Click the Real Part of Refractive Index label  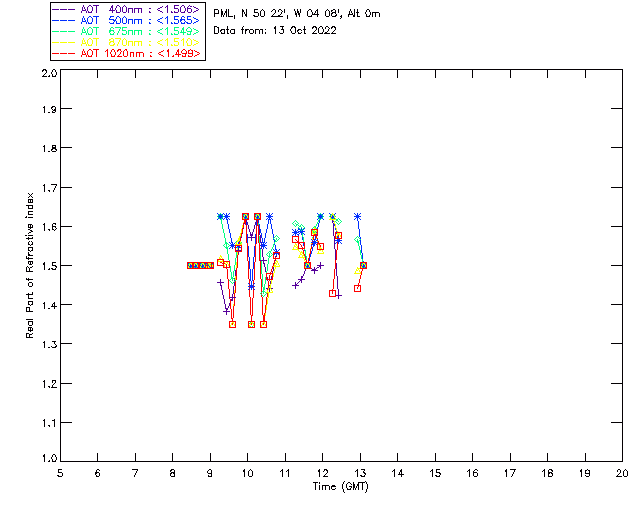(29, 265)
